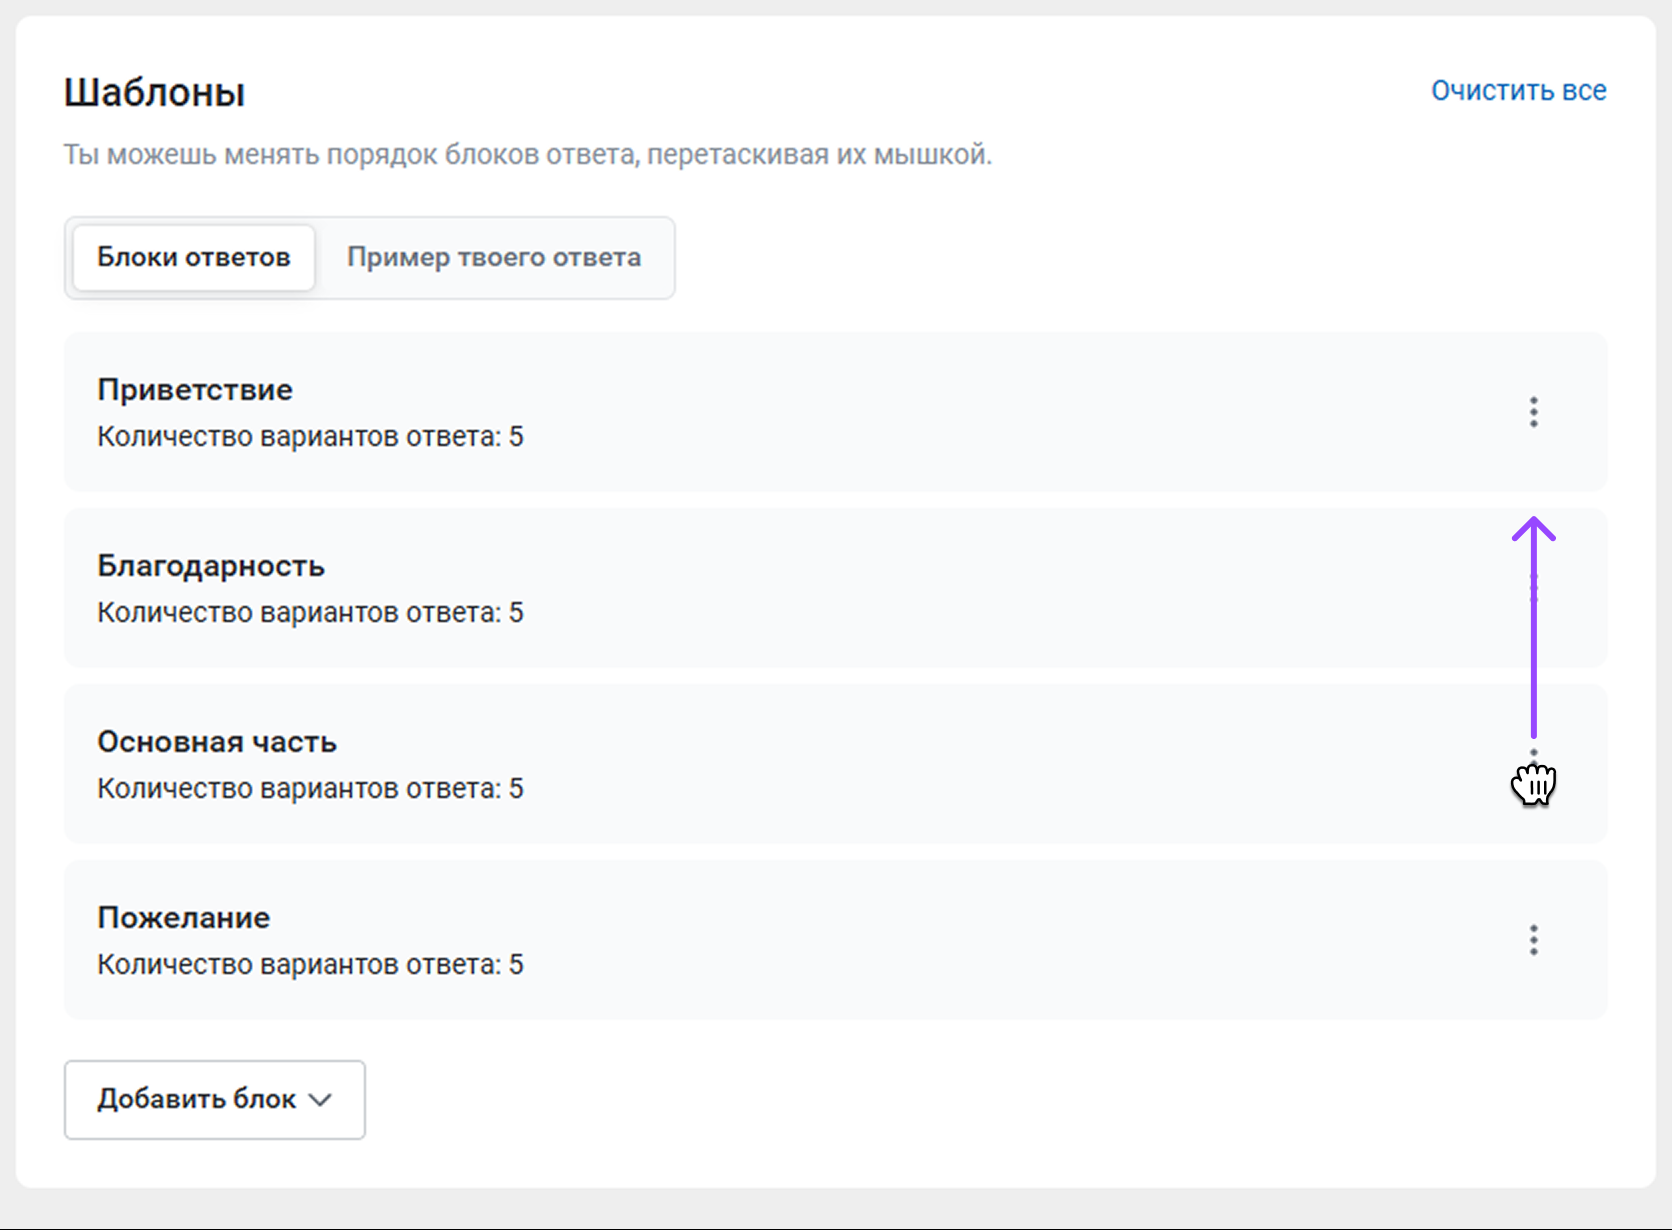Select the Основная часть block title
1672x1230 pixels.
click(217, 742)
